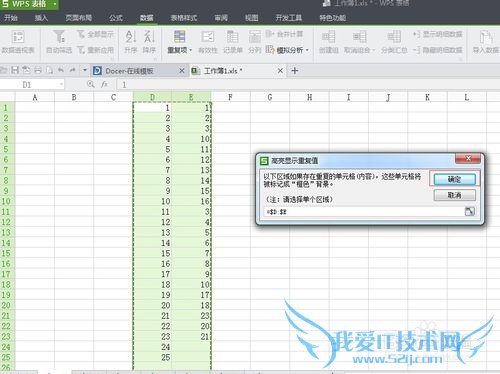Click Group (创建组) icon
The height and width of the screenshot is (374, 500).
[x=328, y=37]
